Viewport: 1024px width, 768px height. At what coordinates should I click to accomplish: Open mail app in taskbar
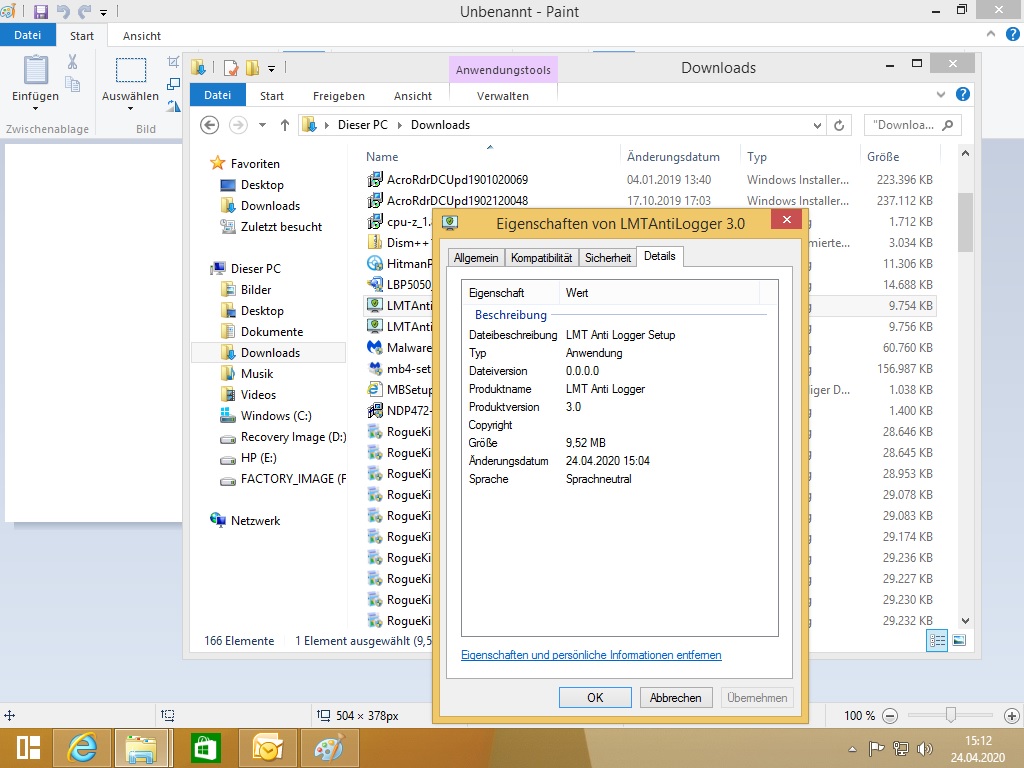(x=267, y=748)
